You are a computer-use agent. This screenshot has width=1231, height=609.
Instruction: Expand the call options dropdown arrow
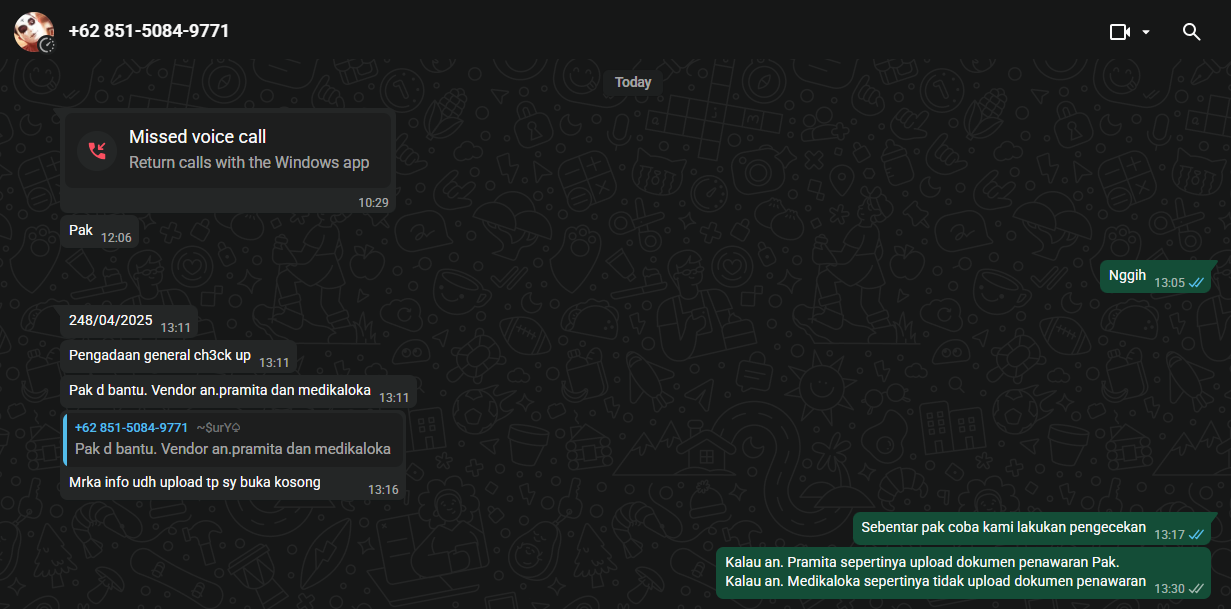point(1146,32)
